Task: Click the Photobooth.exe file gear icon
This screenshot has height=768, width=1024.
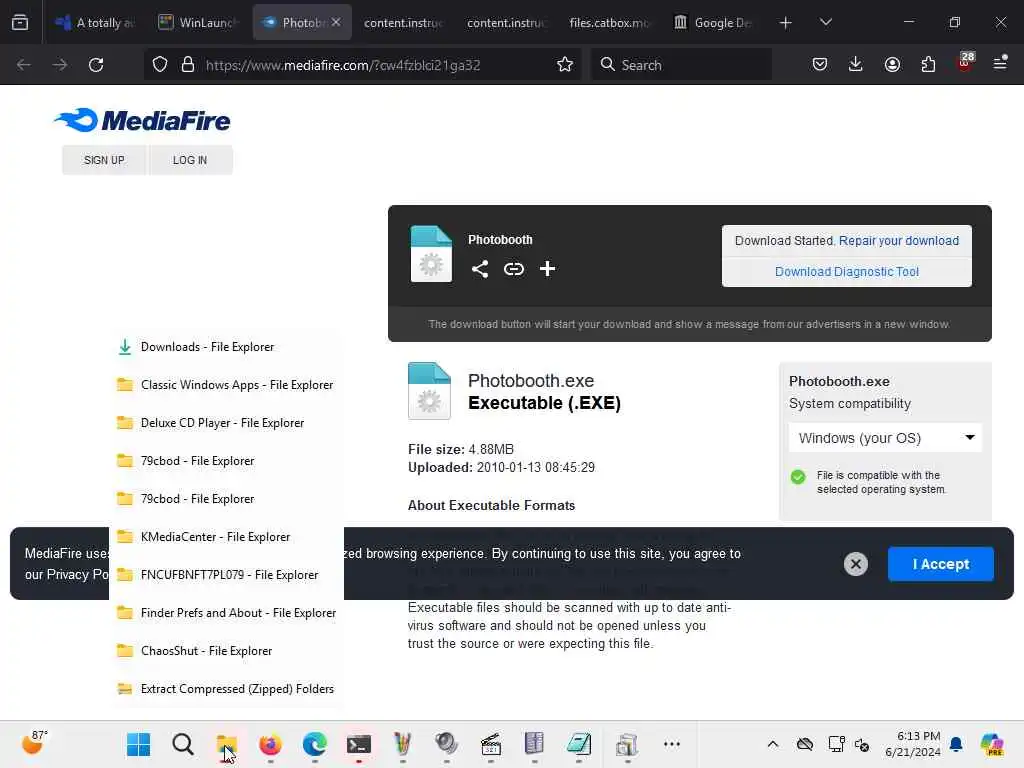Action: (429, 391)
